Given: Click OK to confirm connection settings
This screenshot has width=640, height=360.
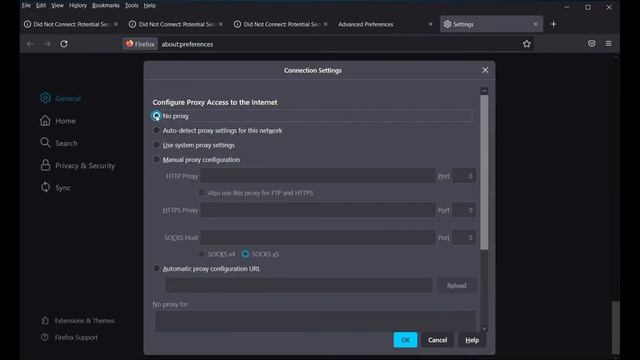Looking at the screenshot, I should click(405, 340).
